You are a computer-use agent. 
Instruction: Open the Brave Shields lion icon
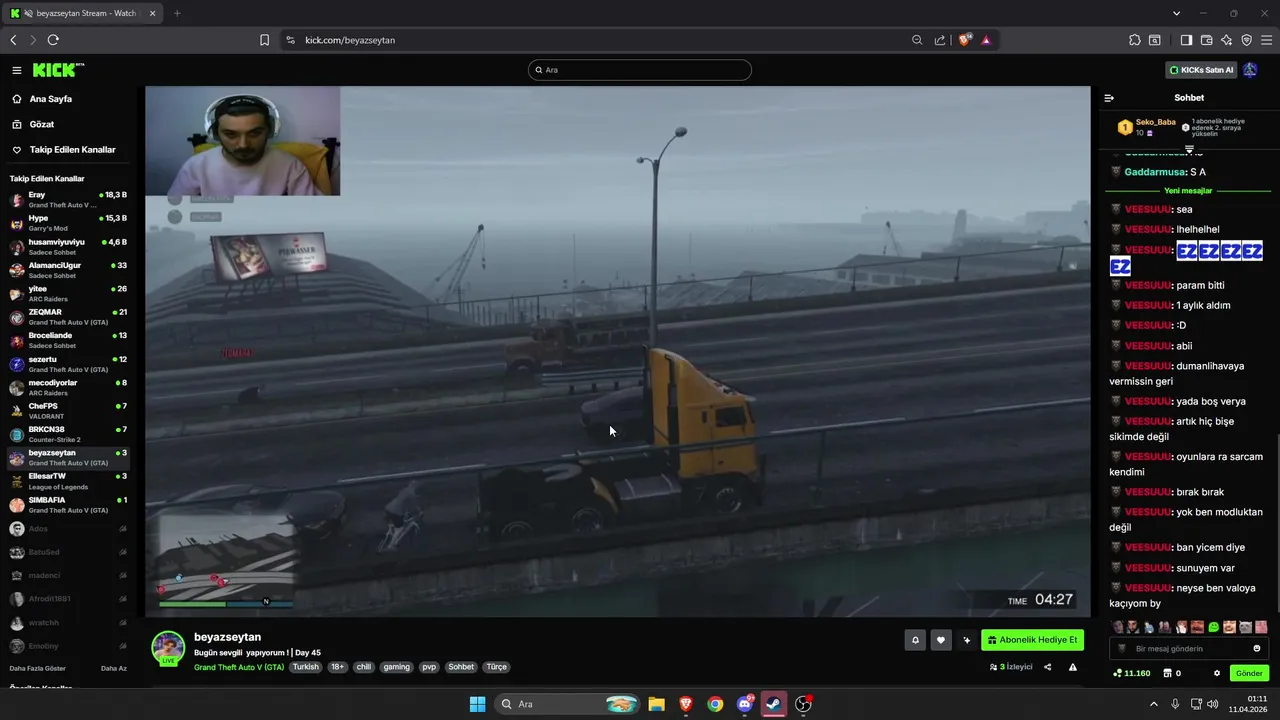(x=965, y=40)
